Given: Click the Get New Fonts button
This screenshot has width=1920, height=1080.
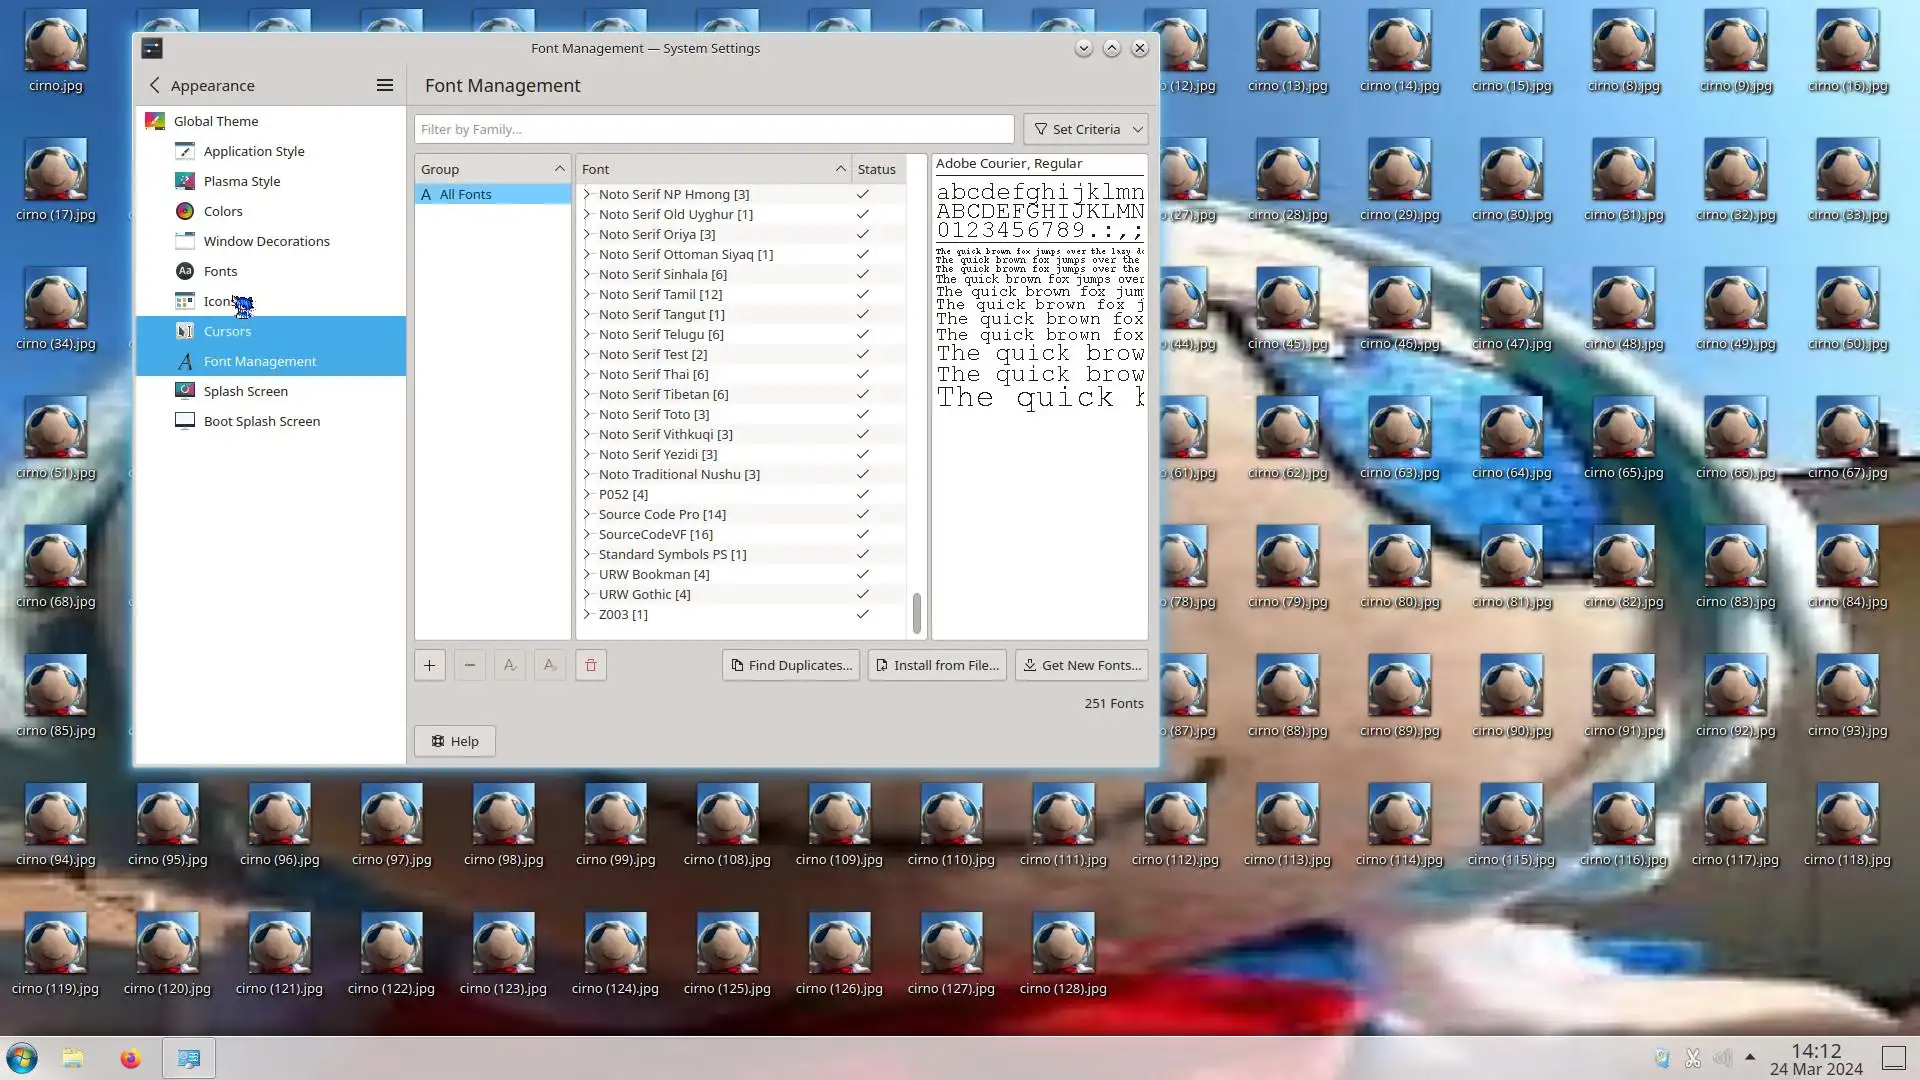Looking at the screenshot, I should pyautogui.click(x=1081, y=665).
